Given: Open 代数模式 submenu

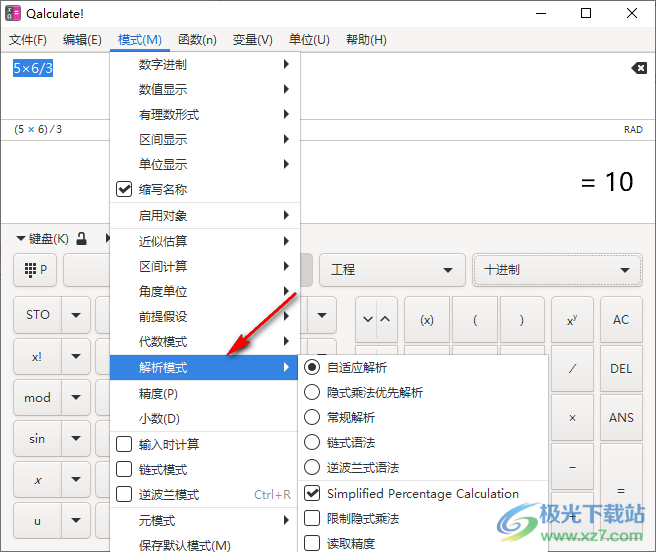Looking at the screenshot, I should [205, 341].
